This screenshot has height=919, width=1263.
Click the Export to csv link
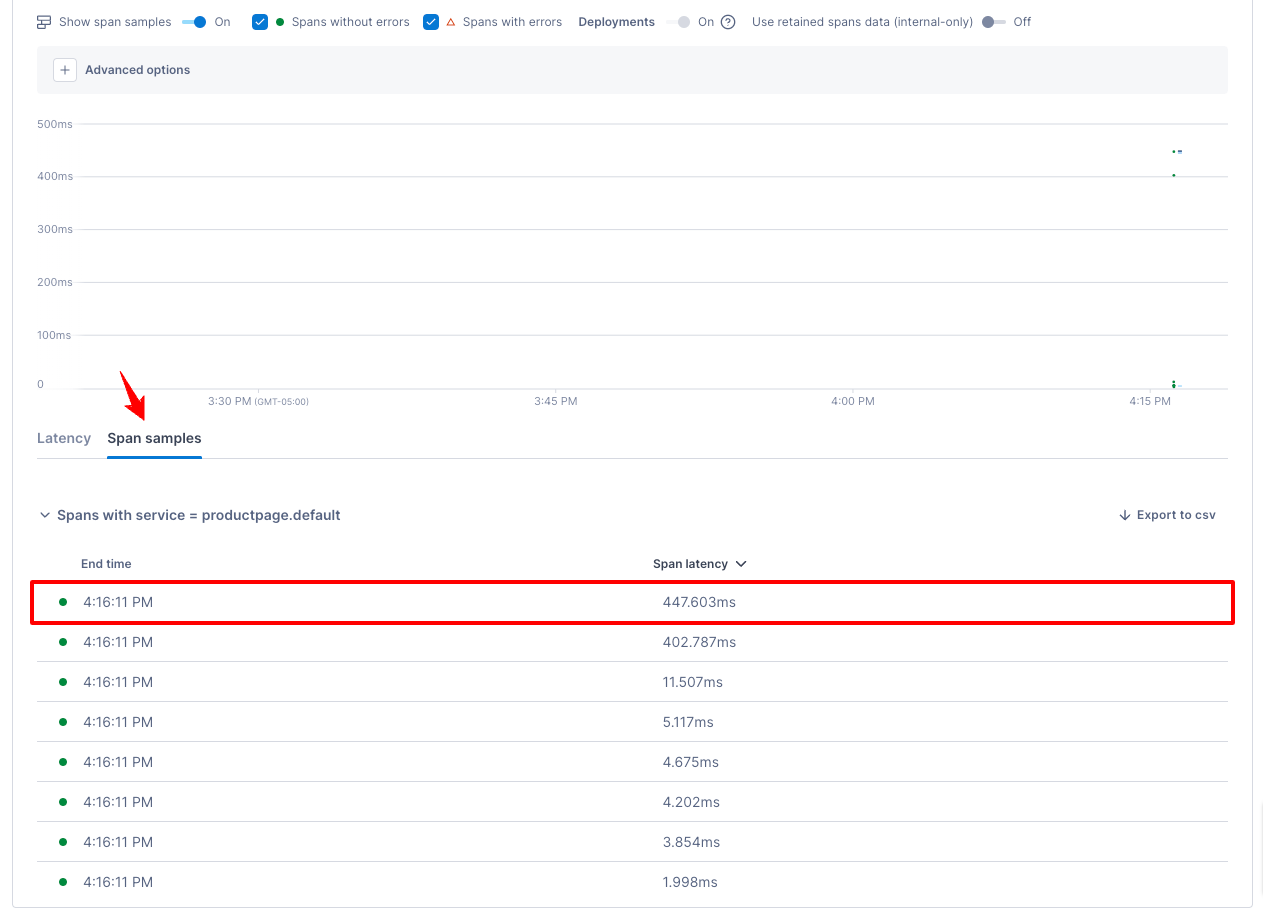tap(1176, 515)
